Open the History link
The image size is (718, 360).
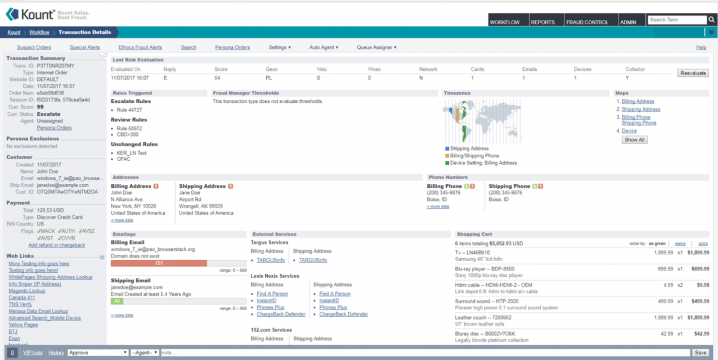pos(56,353)
